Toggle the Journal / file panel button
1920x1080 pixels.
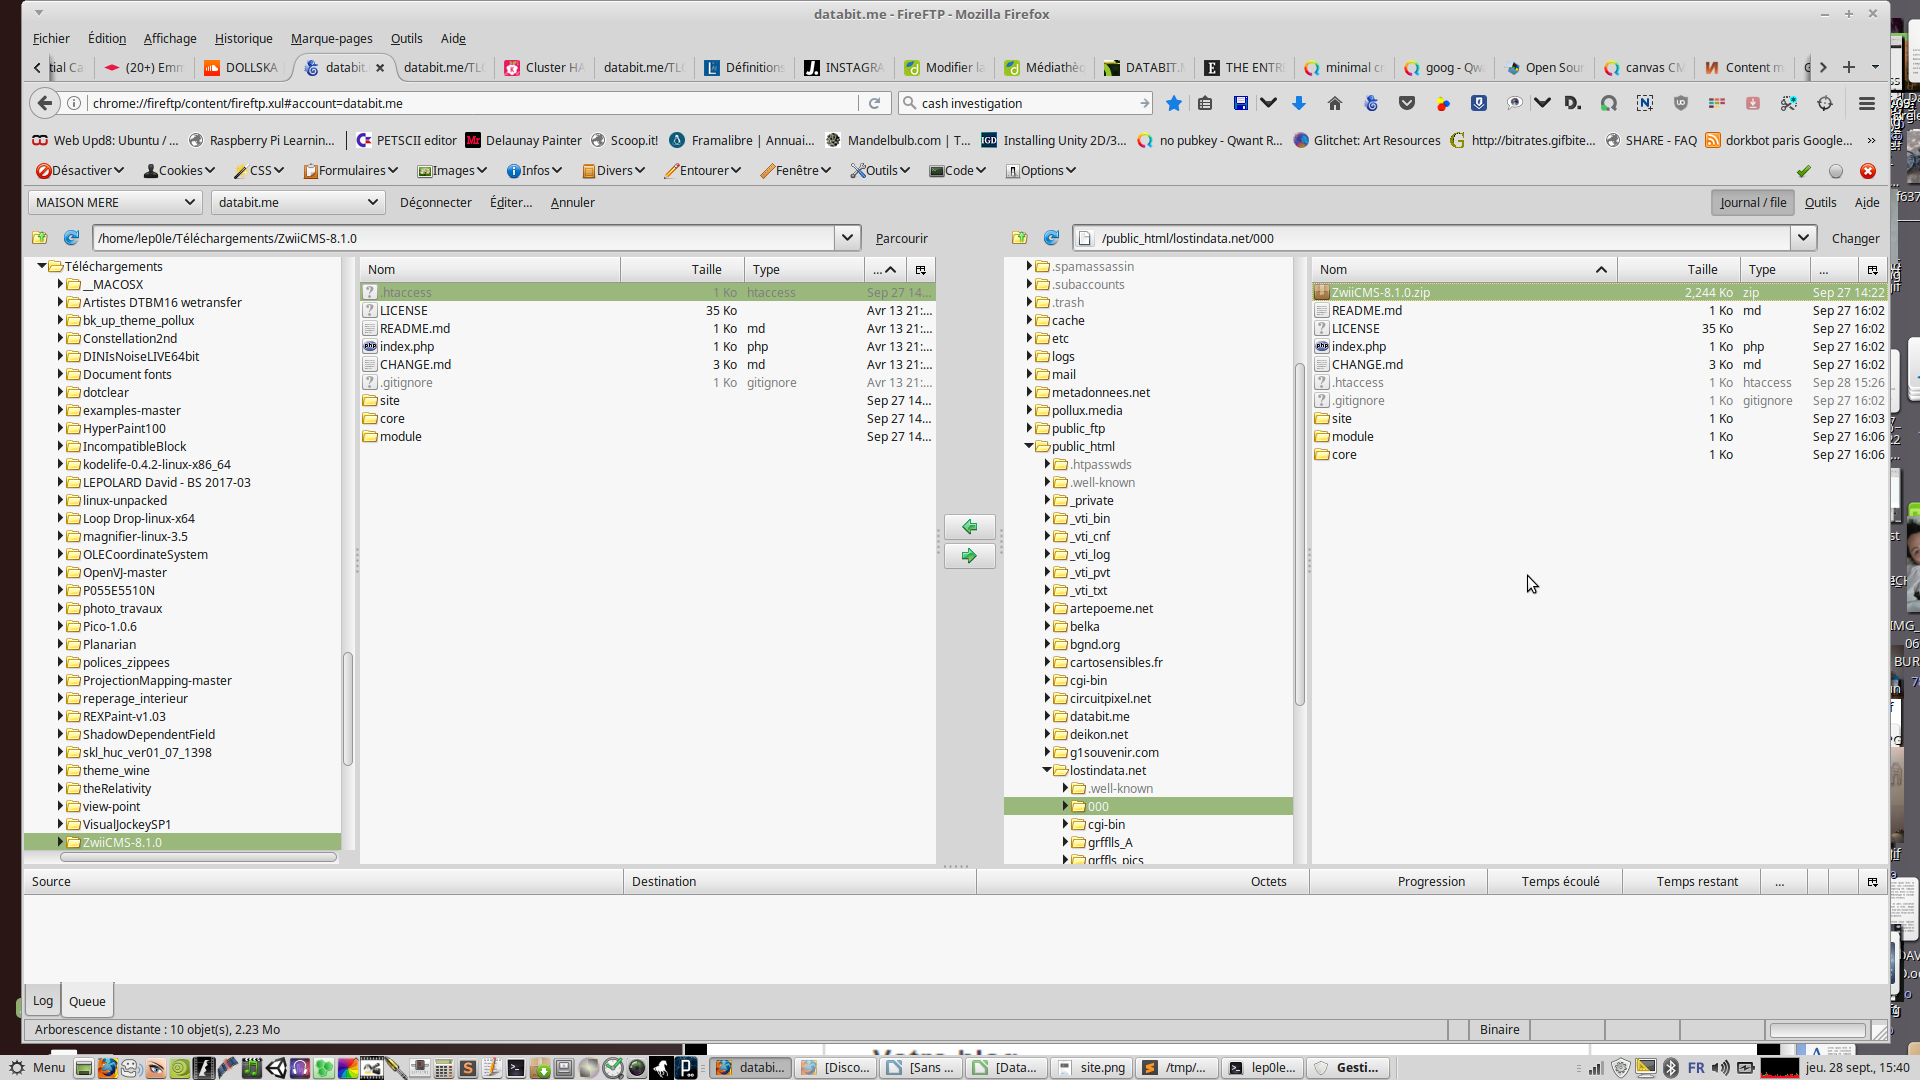(x=1752, y=202)
